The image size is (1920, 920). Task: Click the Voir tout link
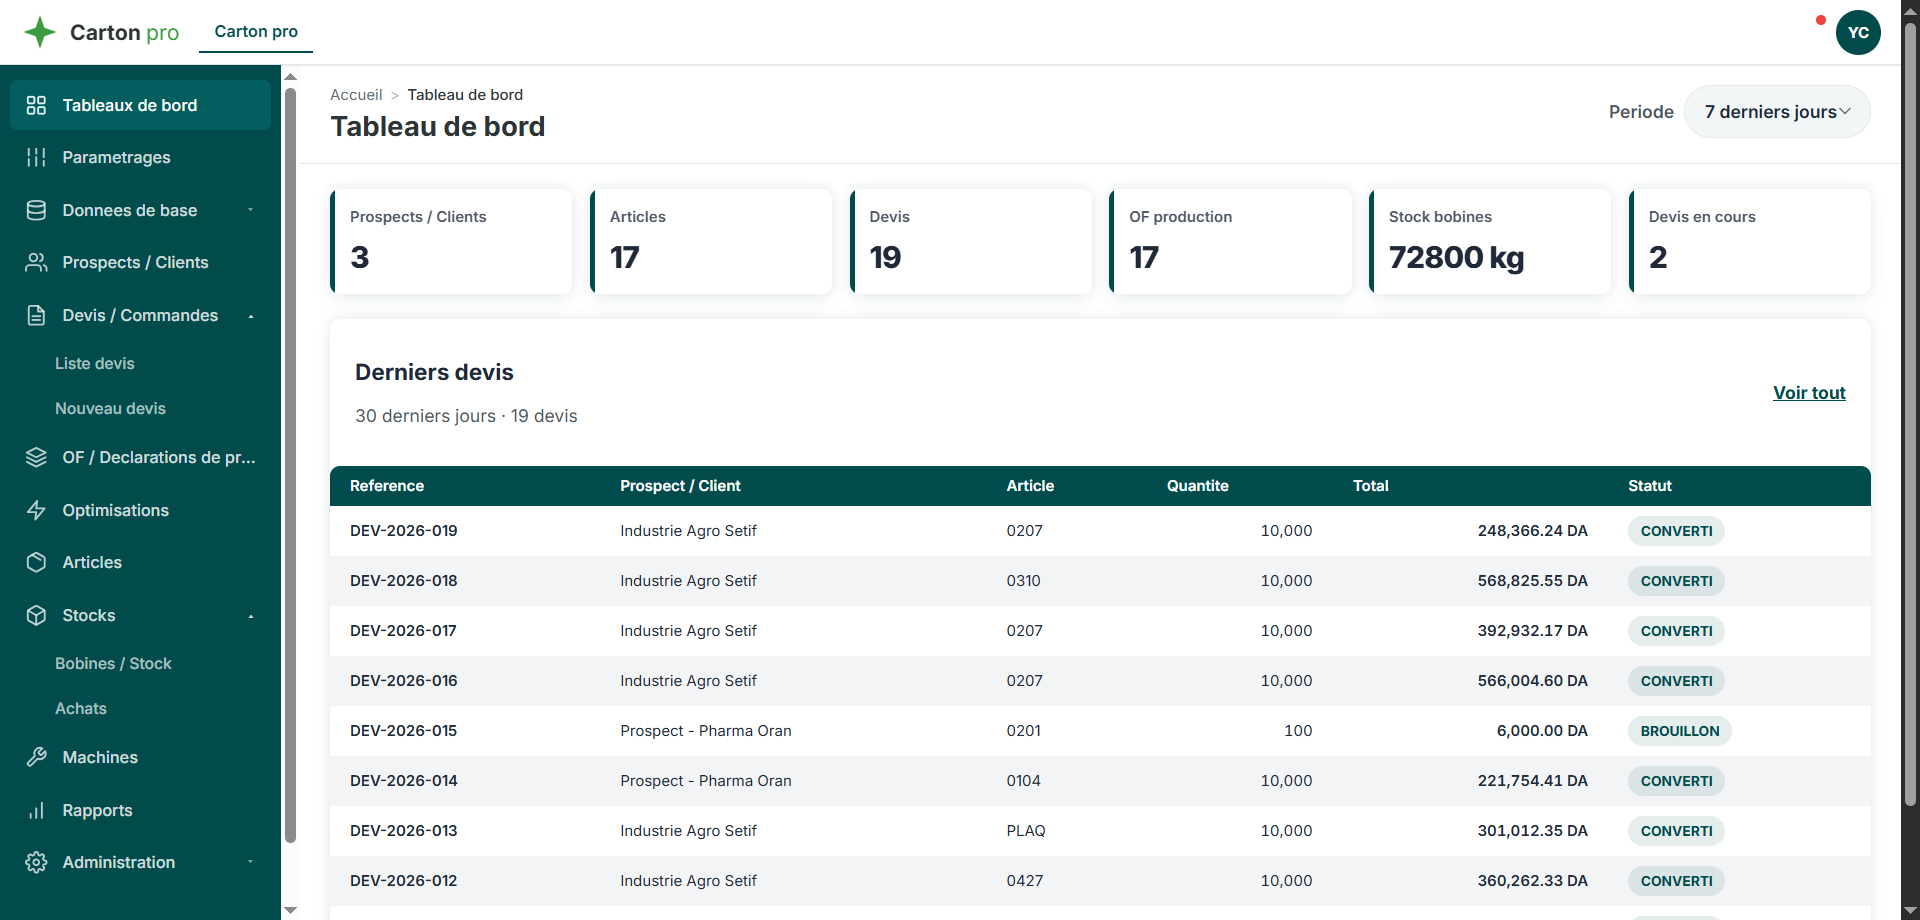pos(1809,393)
